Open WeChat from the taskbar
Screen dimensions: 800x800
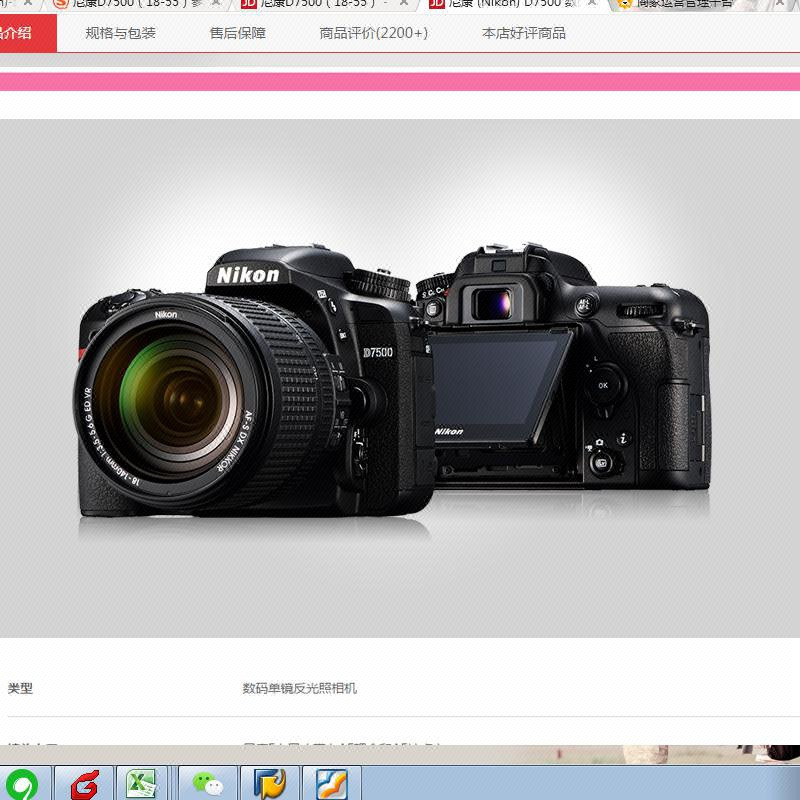click(x=207, y=784)
